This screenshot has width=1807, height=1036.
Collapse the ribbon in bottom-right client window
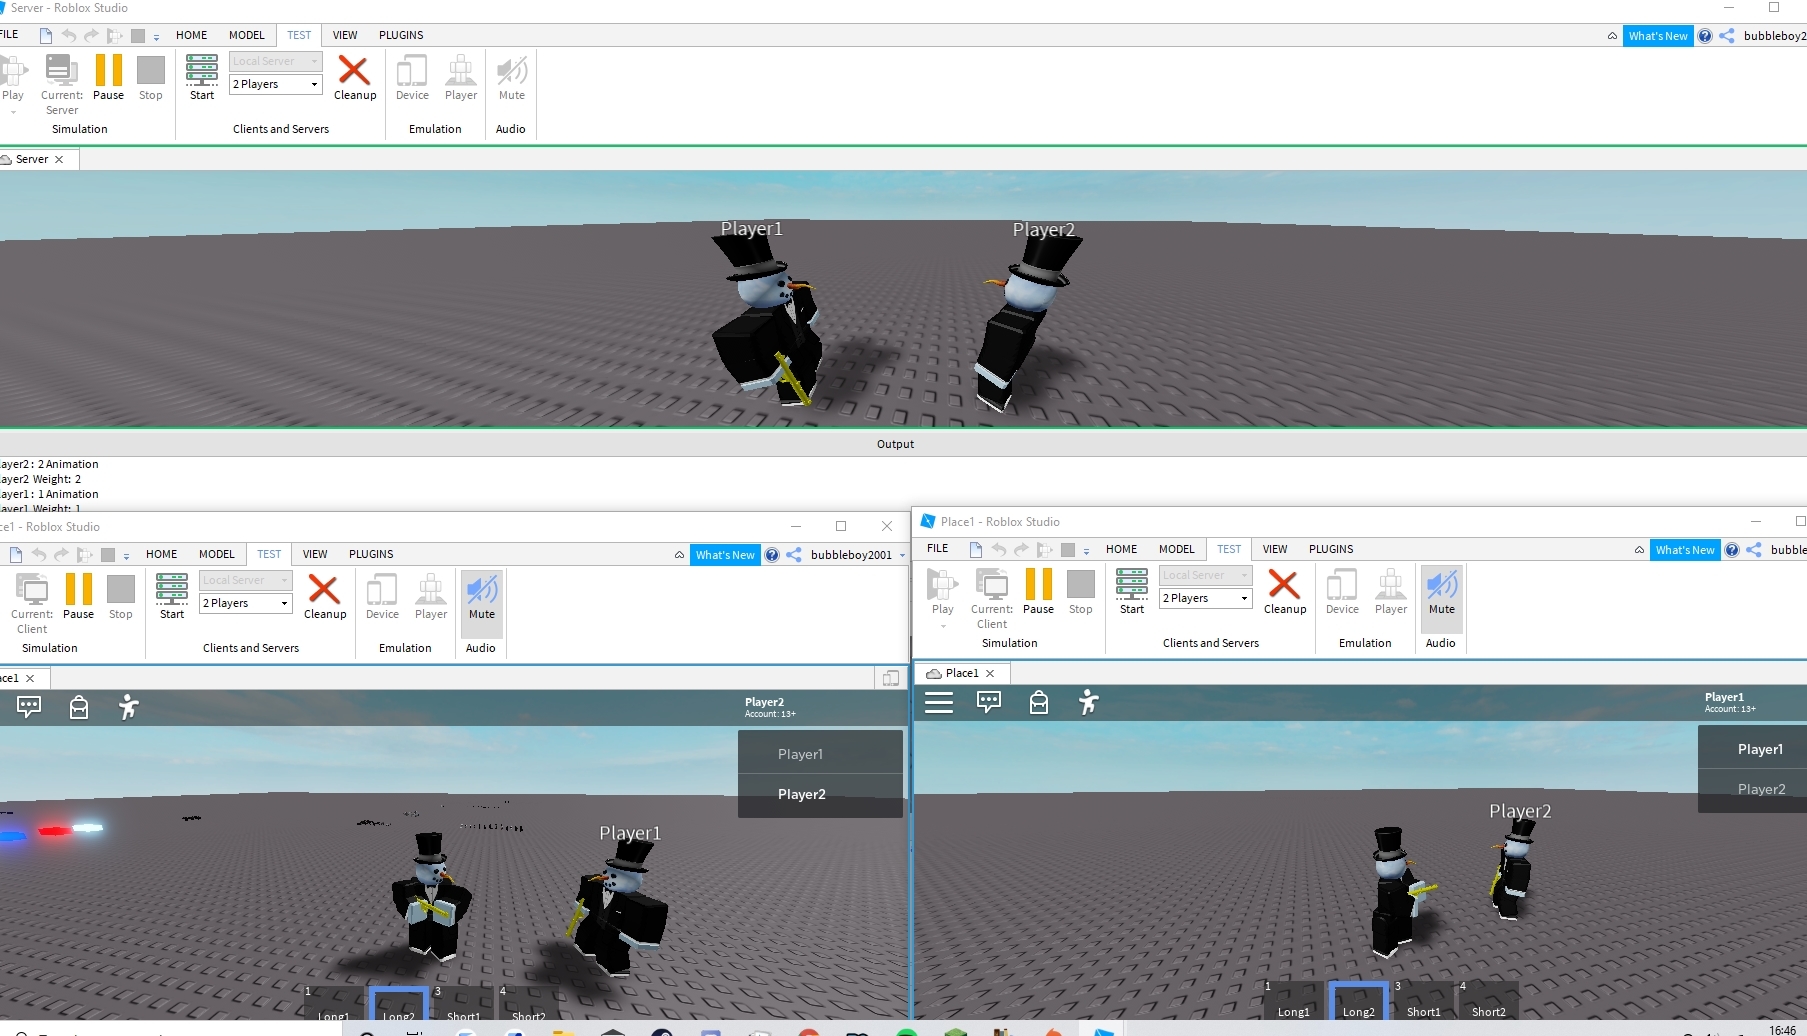point(1639,550)
